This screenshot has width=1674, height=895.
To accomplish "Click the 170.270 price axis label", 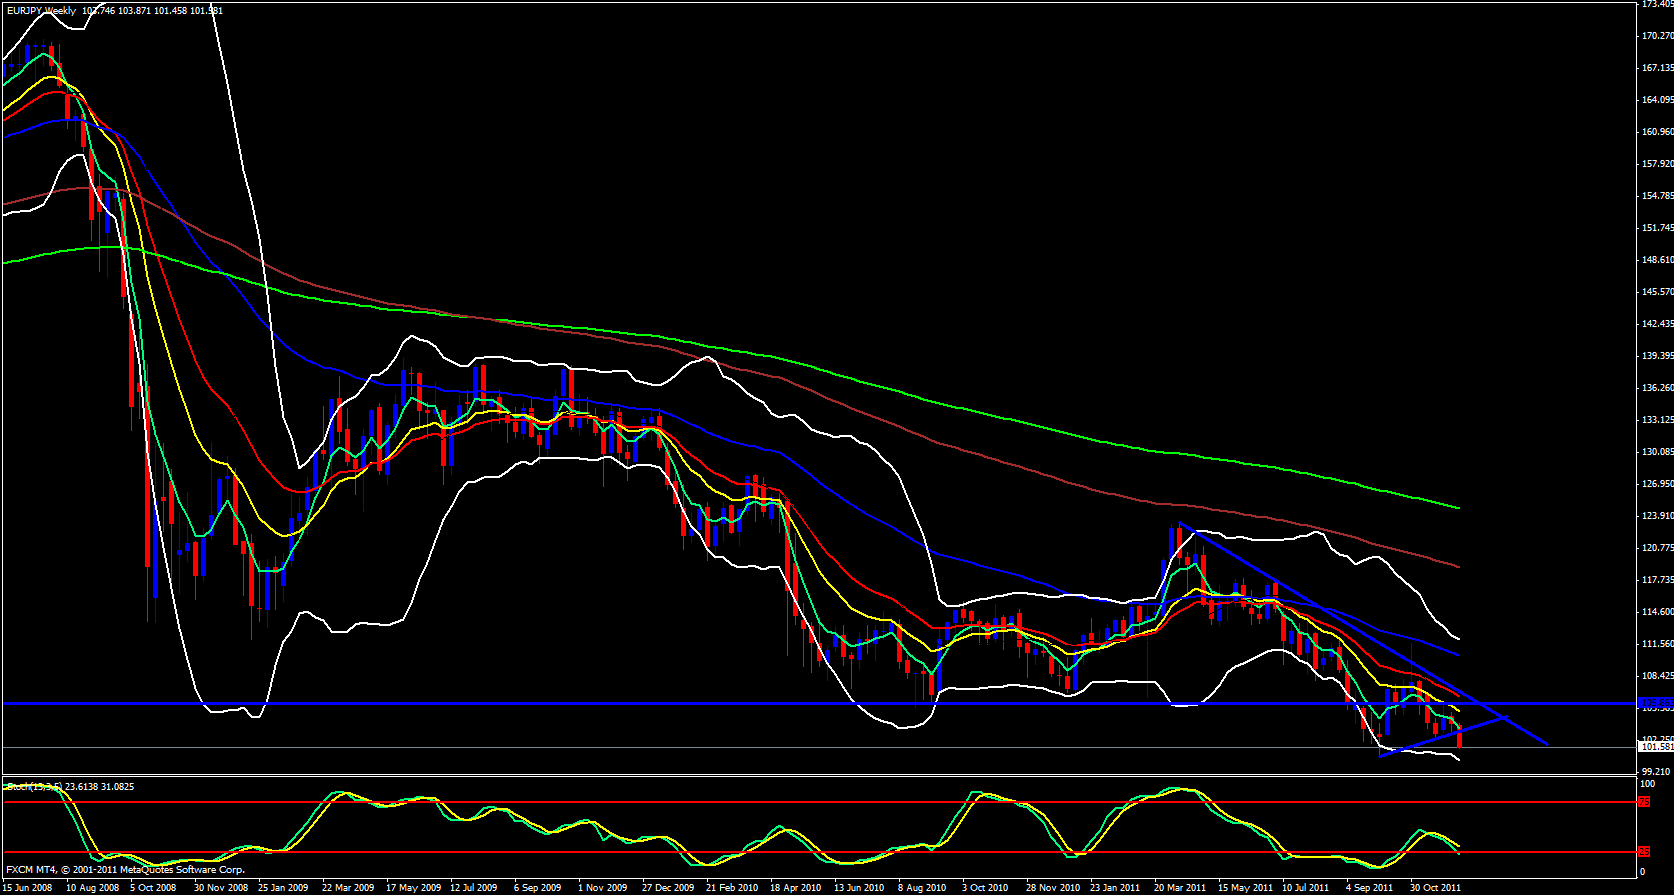I will [1656, 36].
